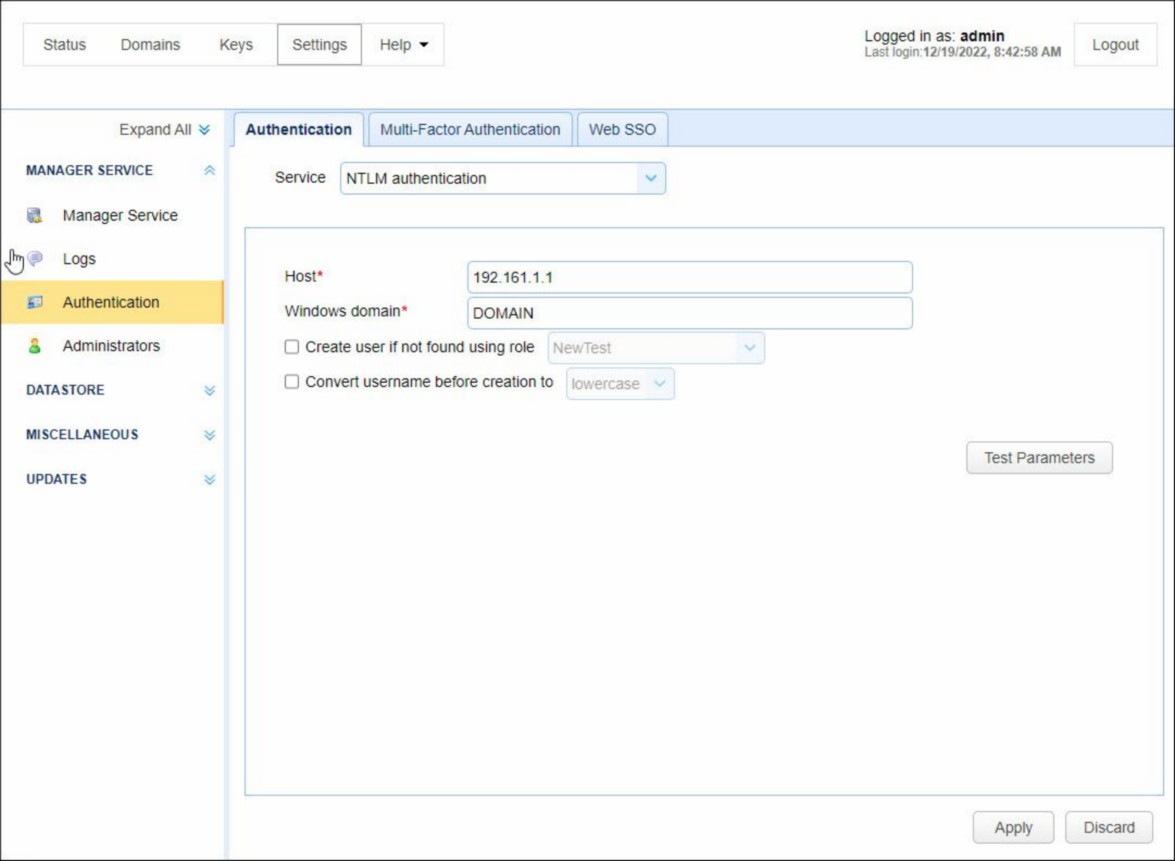The image size is (1175, 861).
Task: Open the Help menu dropdown
Action: (x=403, y=45)
